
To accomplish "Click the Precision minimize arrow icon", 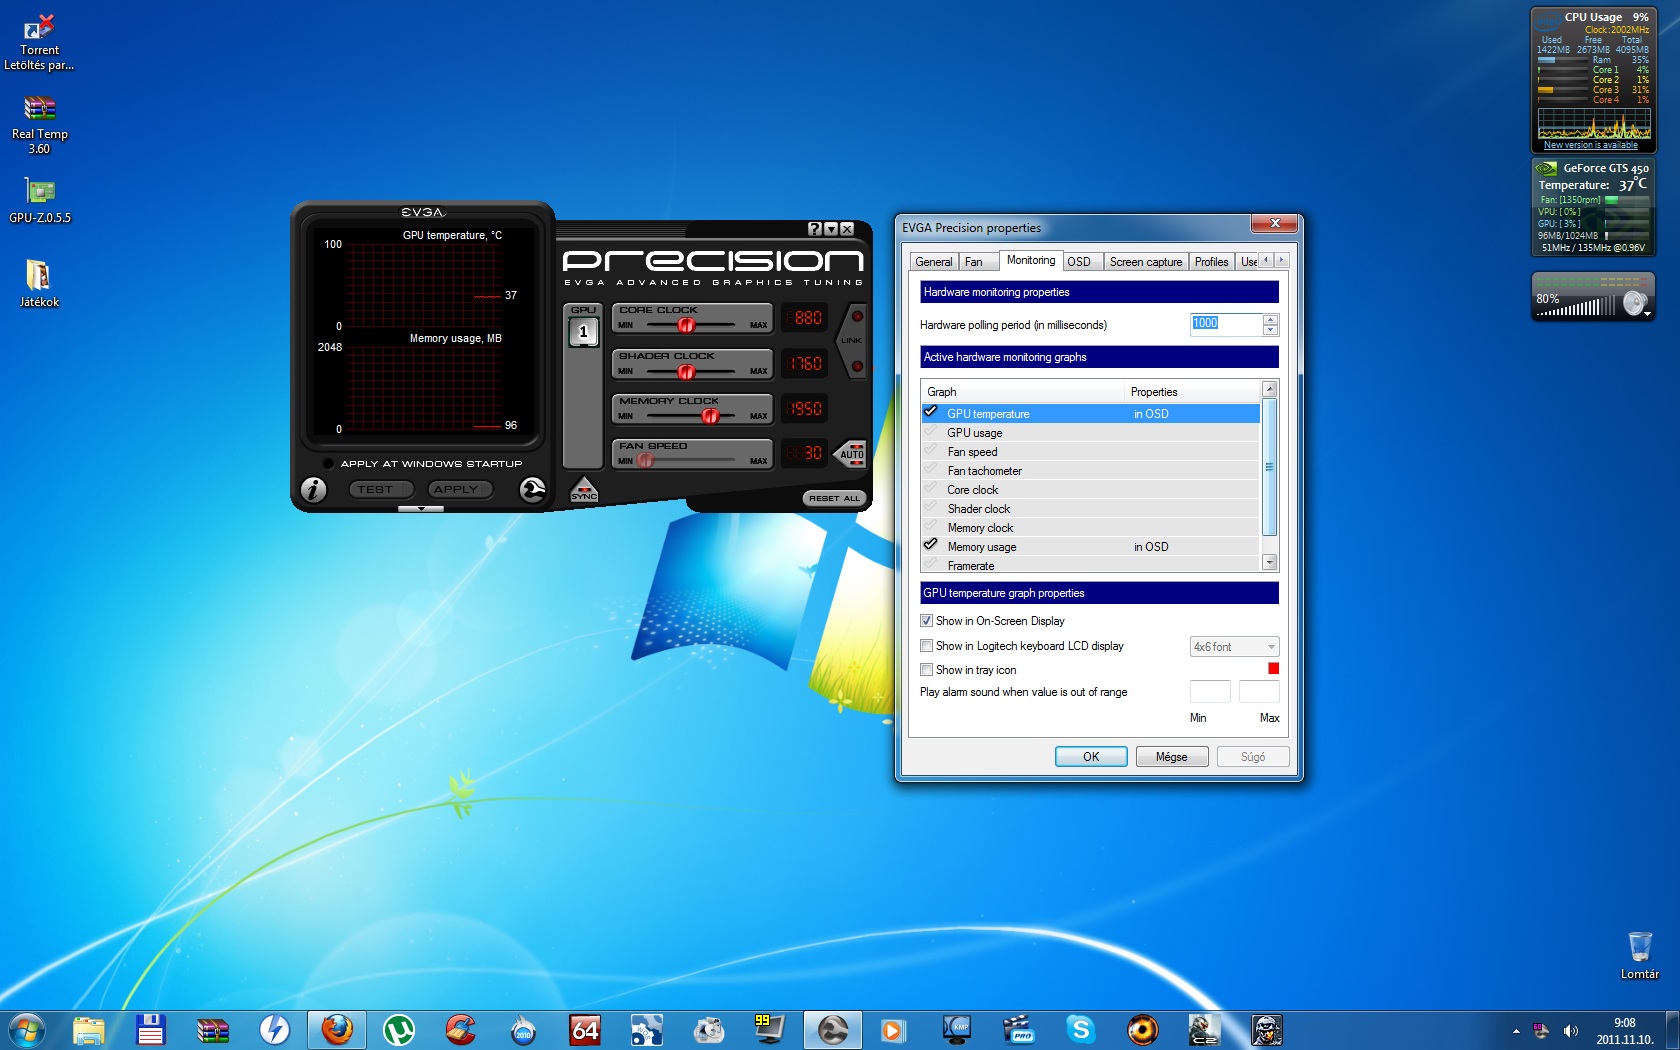I will (830, 229).
